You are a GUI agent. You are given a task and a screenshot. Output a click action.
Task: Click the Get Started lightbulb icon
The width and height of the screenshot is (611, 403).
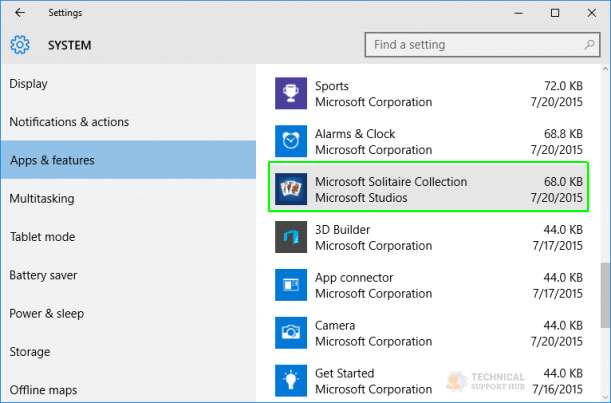click(x=291, y=380)
